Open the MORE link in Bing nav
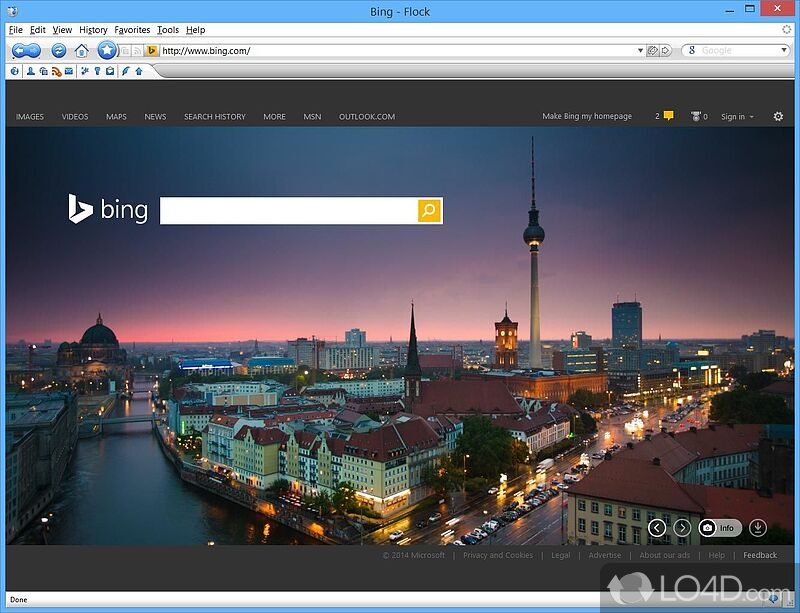Image resolution: width=800 pixels, height=613 pixels. pyautogui.click(x=274, y=117)
